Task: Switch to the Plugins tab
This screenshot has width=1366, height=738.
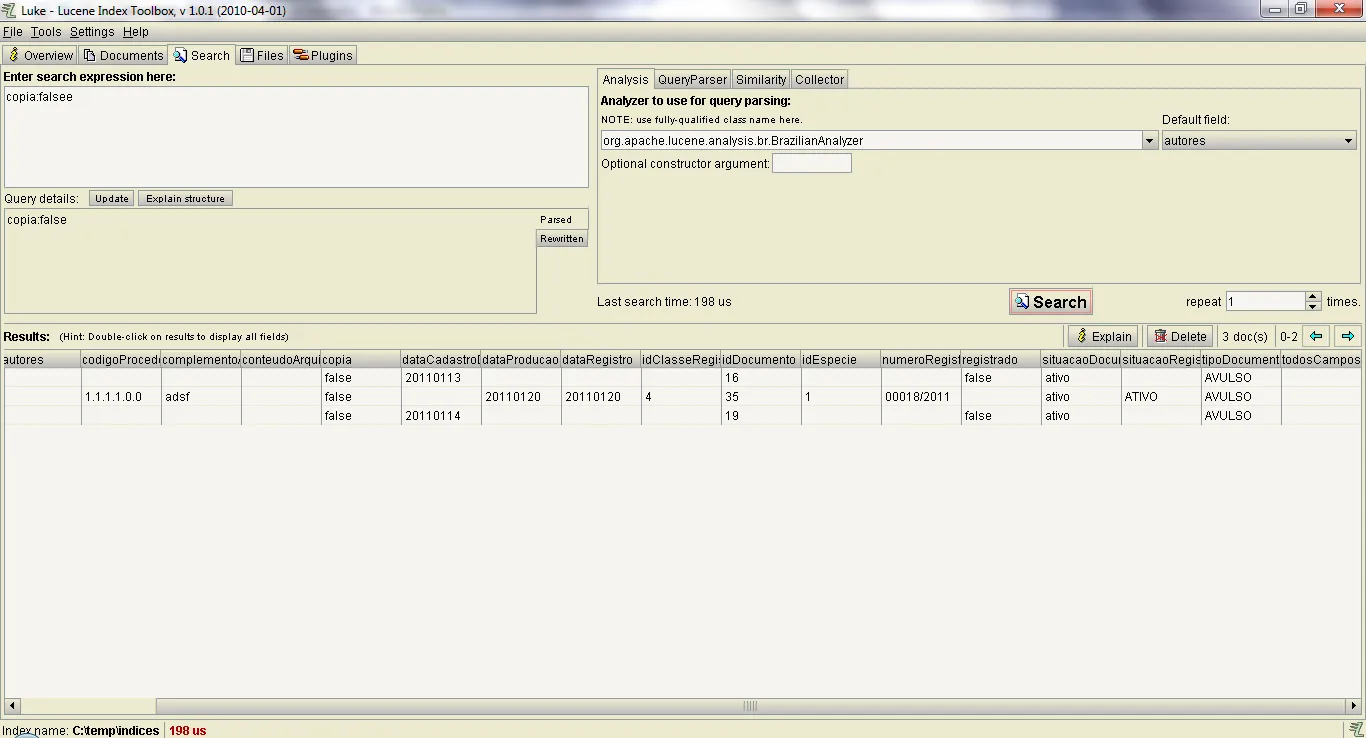Action: (x=323, y=55)
